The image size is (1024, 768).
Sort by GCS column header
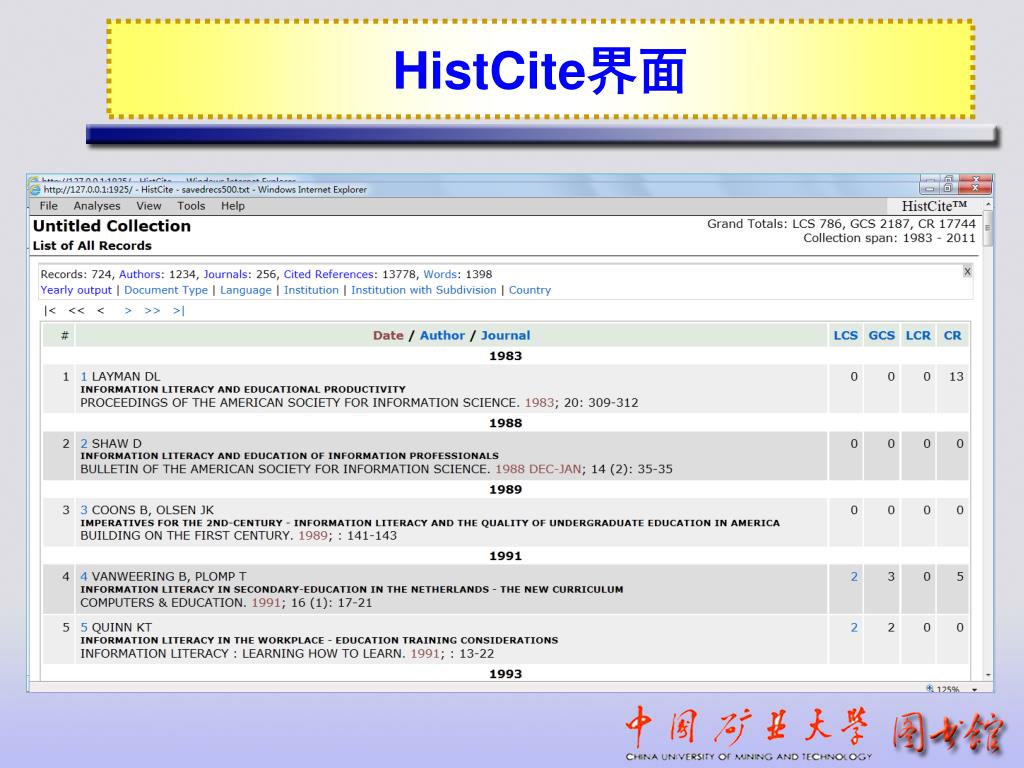pos(882,336)
